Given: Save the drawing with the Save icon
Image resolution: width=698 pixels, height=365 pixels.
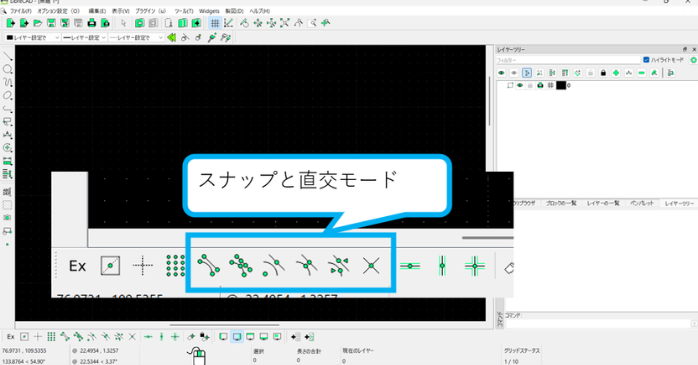Looking at the screenshot, I should pyautogui.click(x=51, y=23).
